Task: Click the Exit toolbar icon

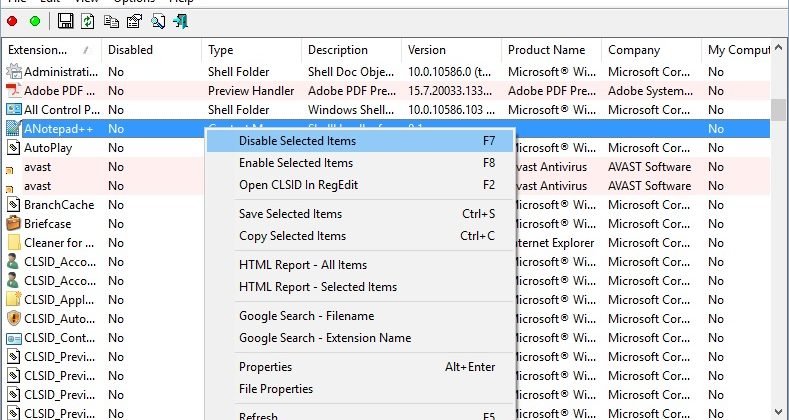Action: point(181,20)
